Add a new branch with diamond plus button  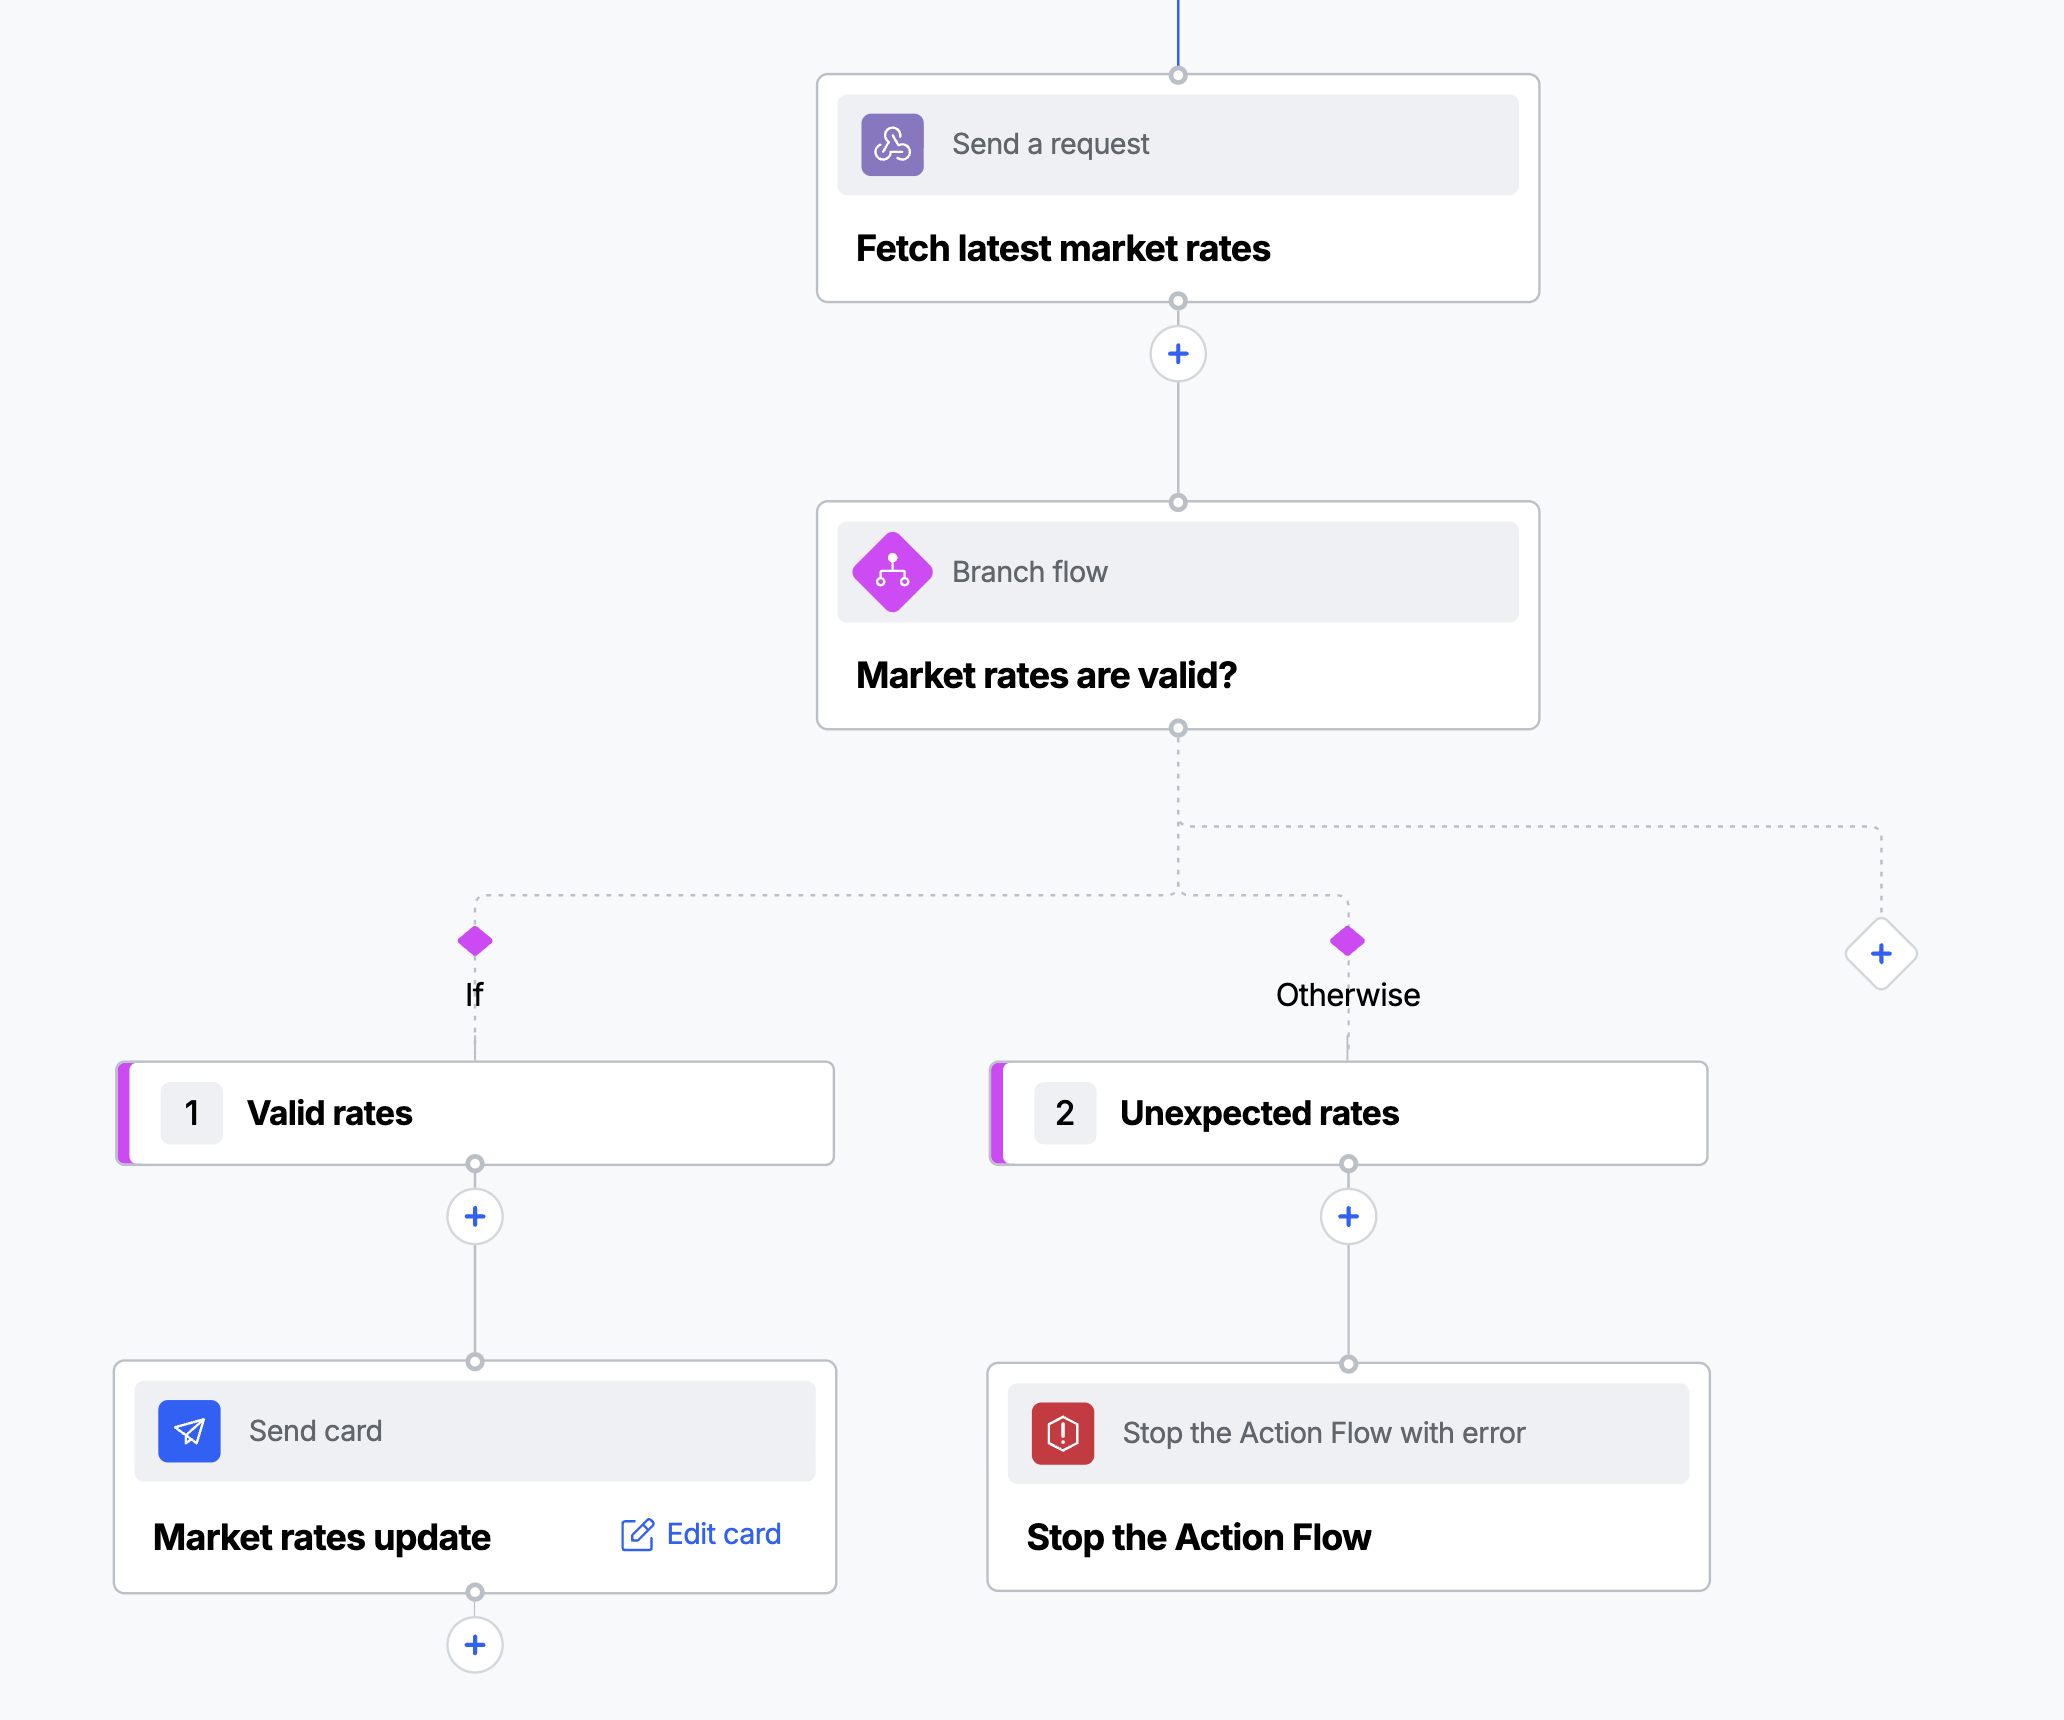coord(1881,954)
